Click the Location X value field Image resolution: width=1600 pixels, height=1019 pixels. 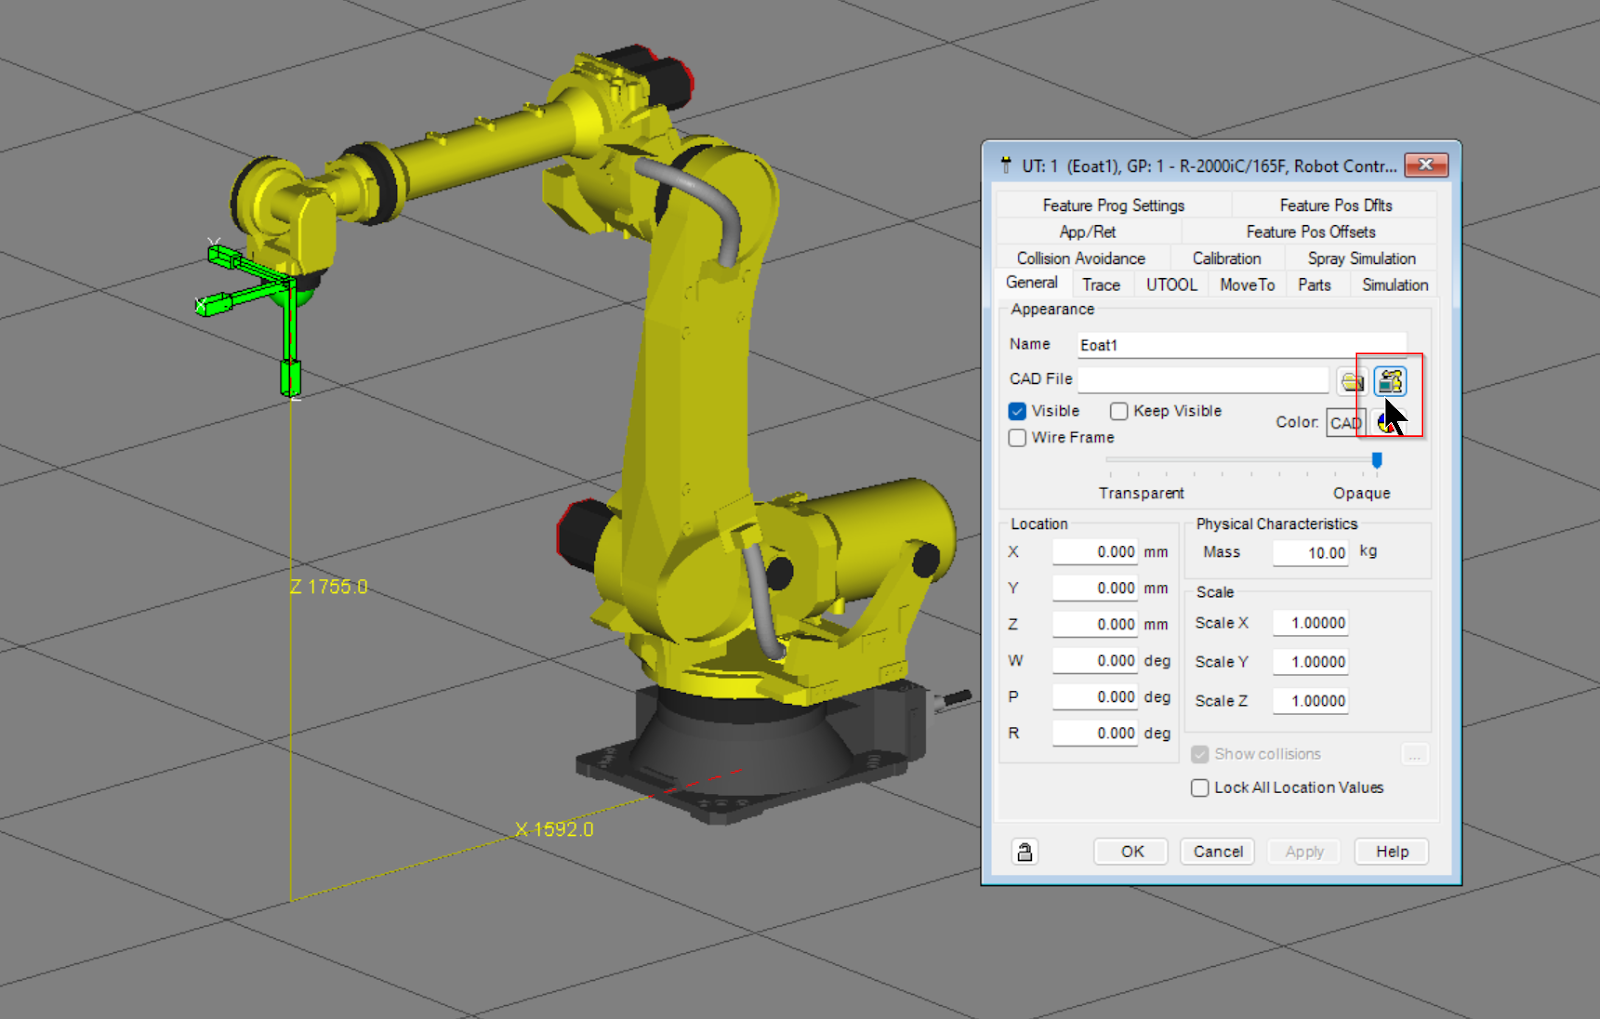(x=1095, y=552)
